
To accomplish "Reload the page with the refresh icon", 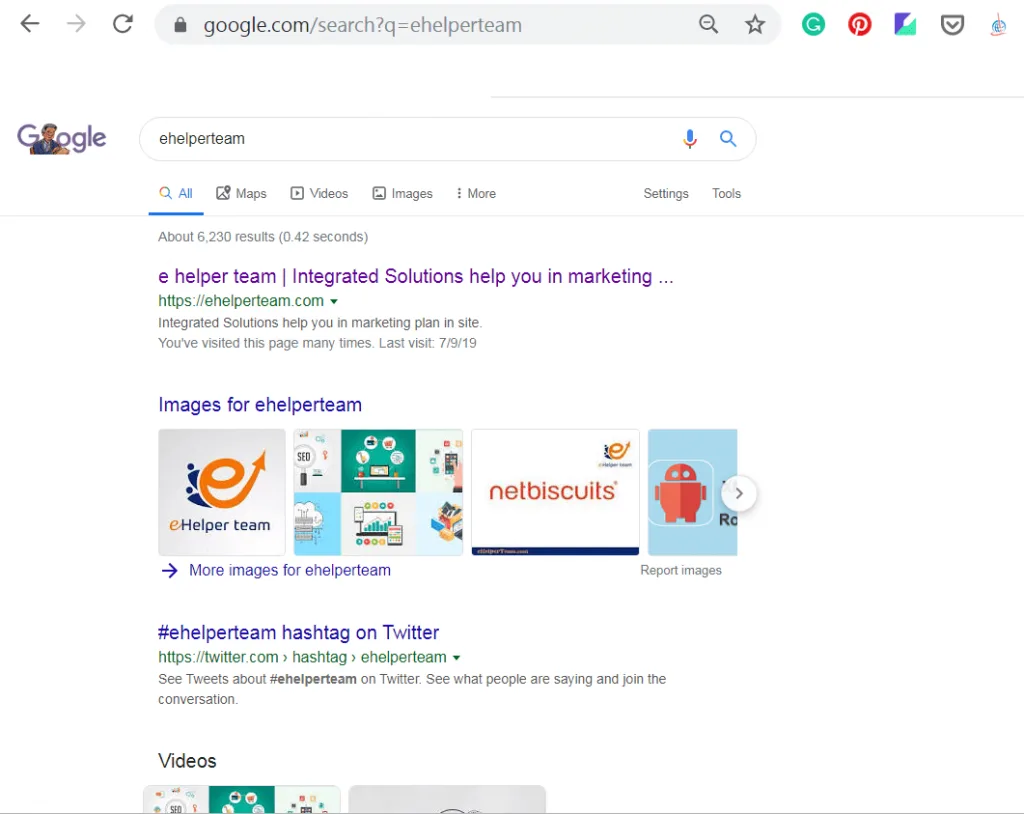I will [x=123, y=24].
